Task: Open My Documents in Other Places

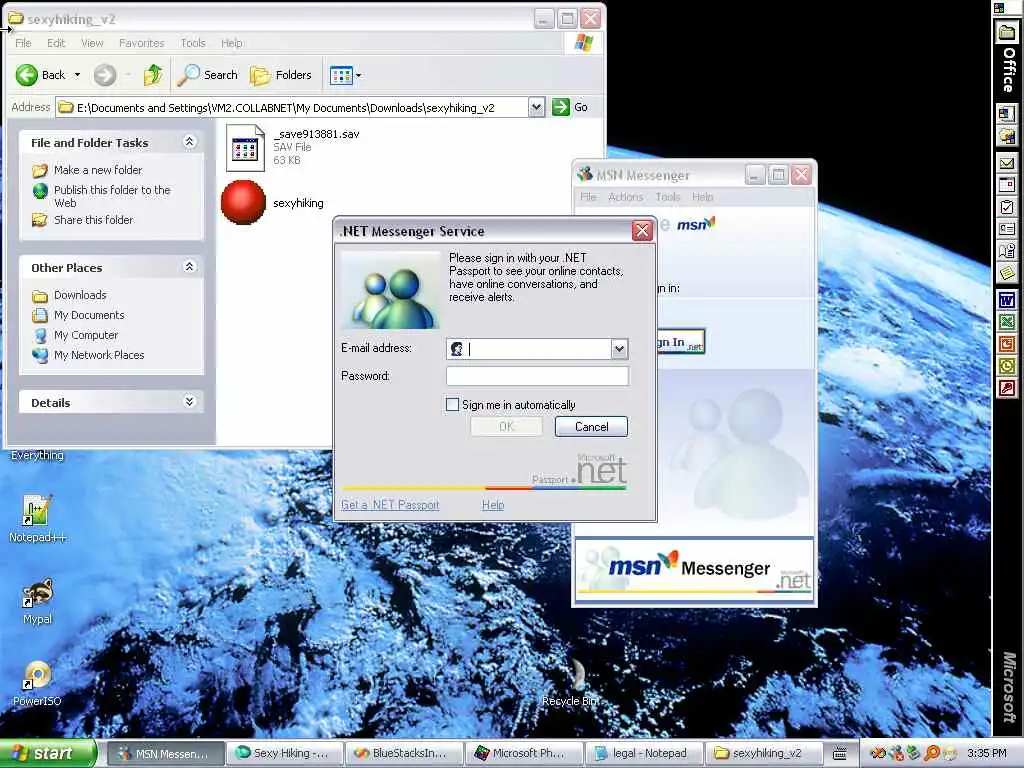Action: (89, 315)
